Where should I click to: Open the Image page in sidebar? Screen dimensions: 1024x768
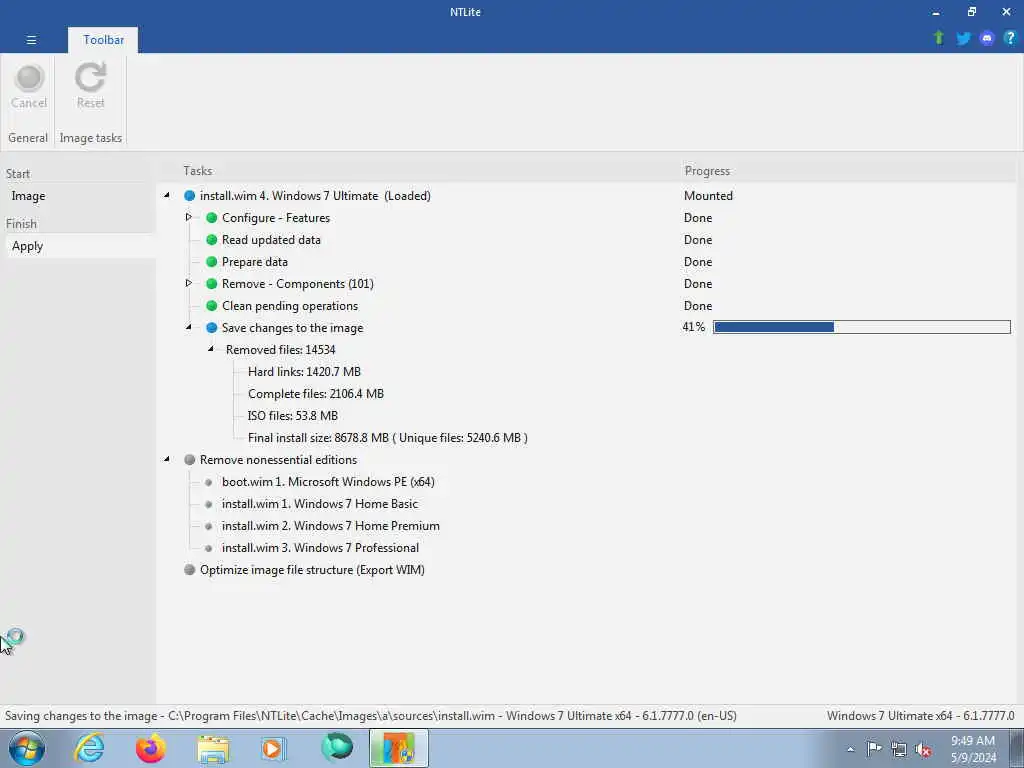click(x=28, y=196)
